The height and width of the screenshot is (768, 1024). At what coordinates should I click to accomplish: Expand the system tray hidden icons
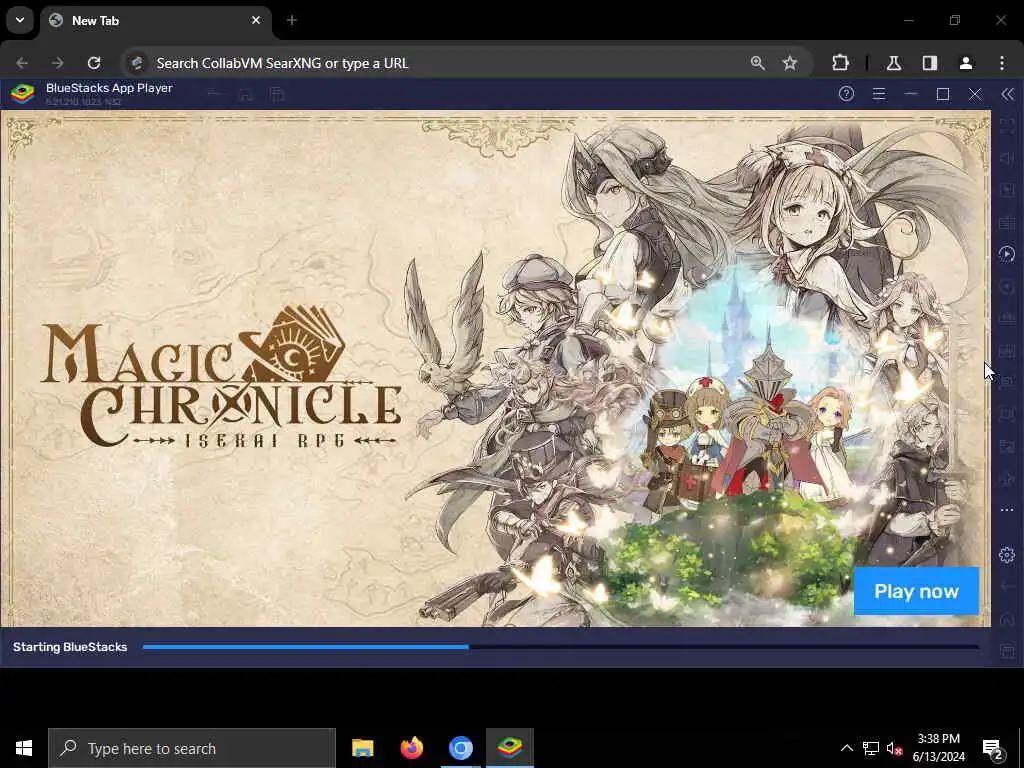[846, 748]
